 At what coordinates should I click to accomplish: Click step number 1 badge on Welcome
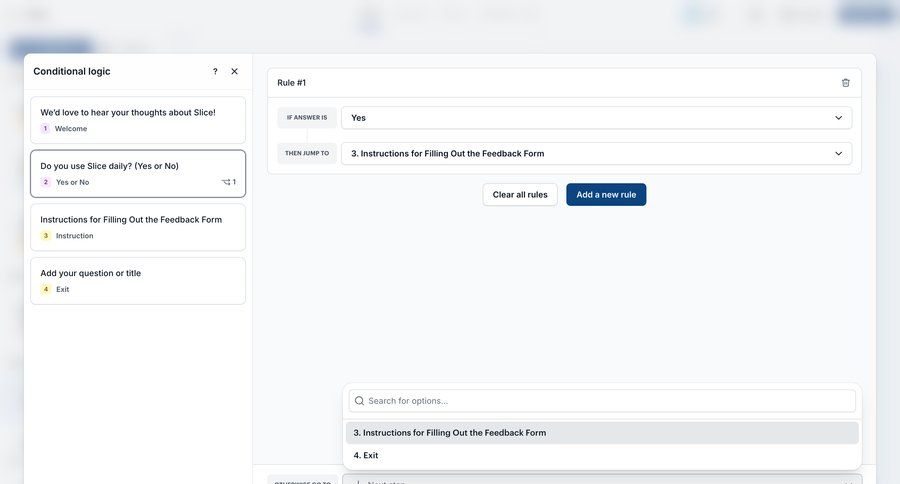45,129
